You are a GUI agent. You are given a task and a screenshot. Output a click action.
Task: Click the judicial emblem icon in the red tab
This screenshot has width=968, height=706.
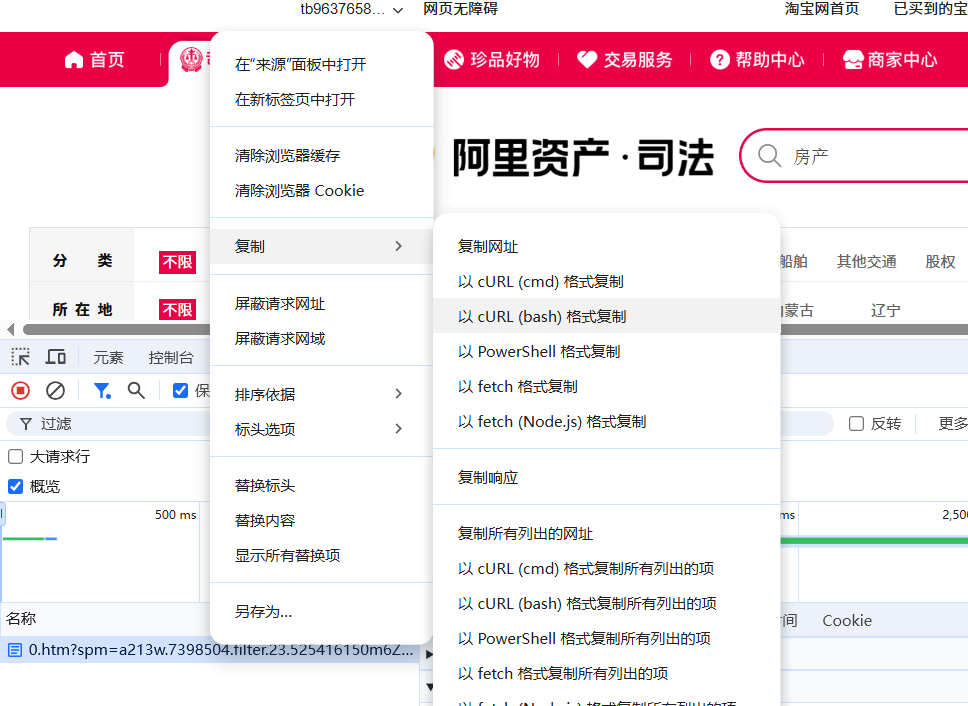click(x=191, y=60)
